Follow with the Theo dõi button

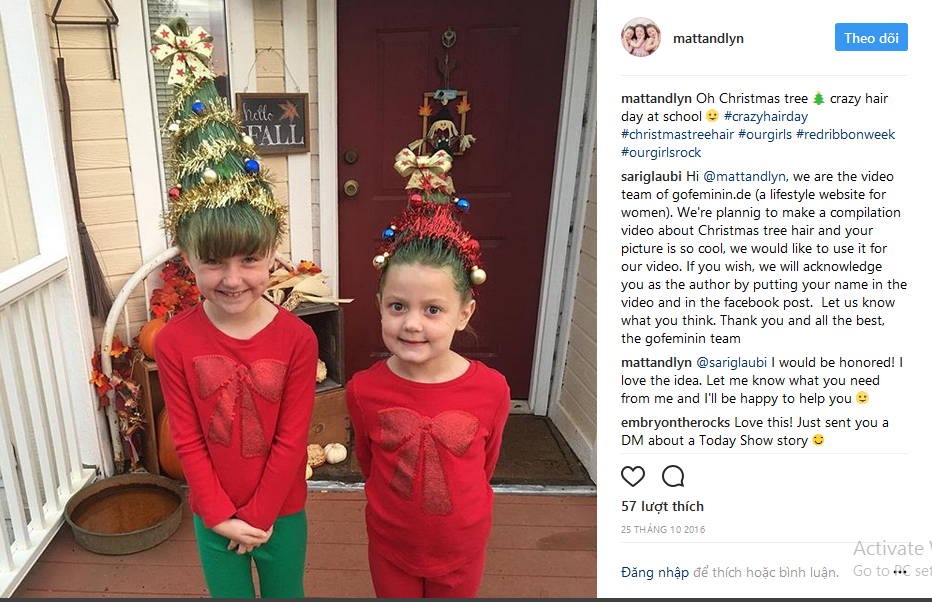pos(871,37)
